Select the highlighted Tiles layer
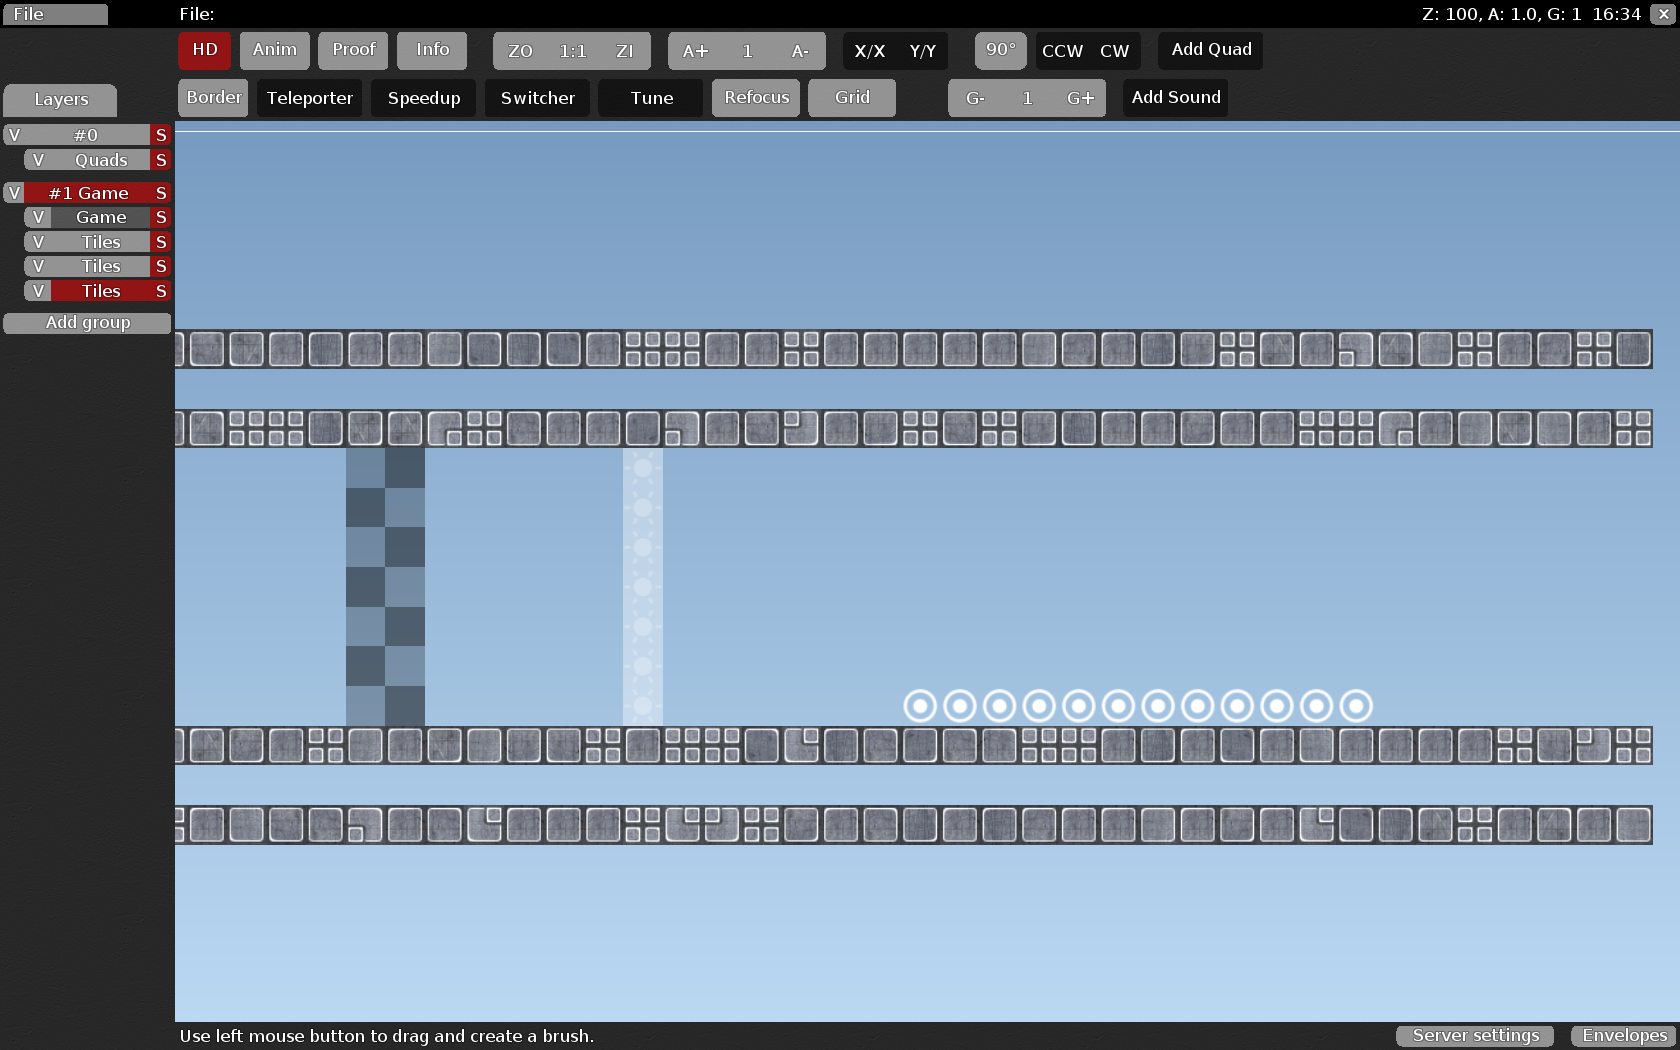Screen dimensions: 1680x1050 coord(100,290)
